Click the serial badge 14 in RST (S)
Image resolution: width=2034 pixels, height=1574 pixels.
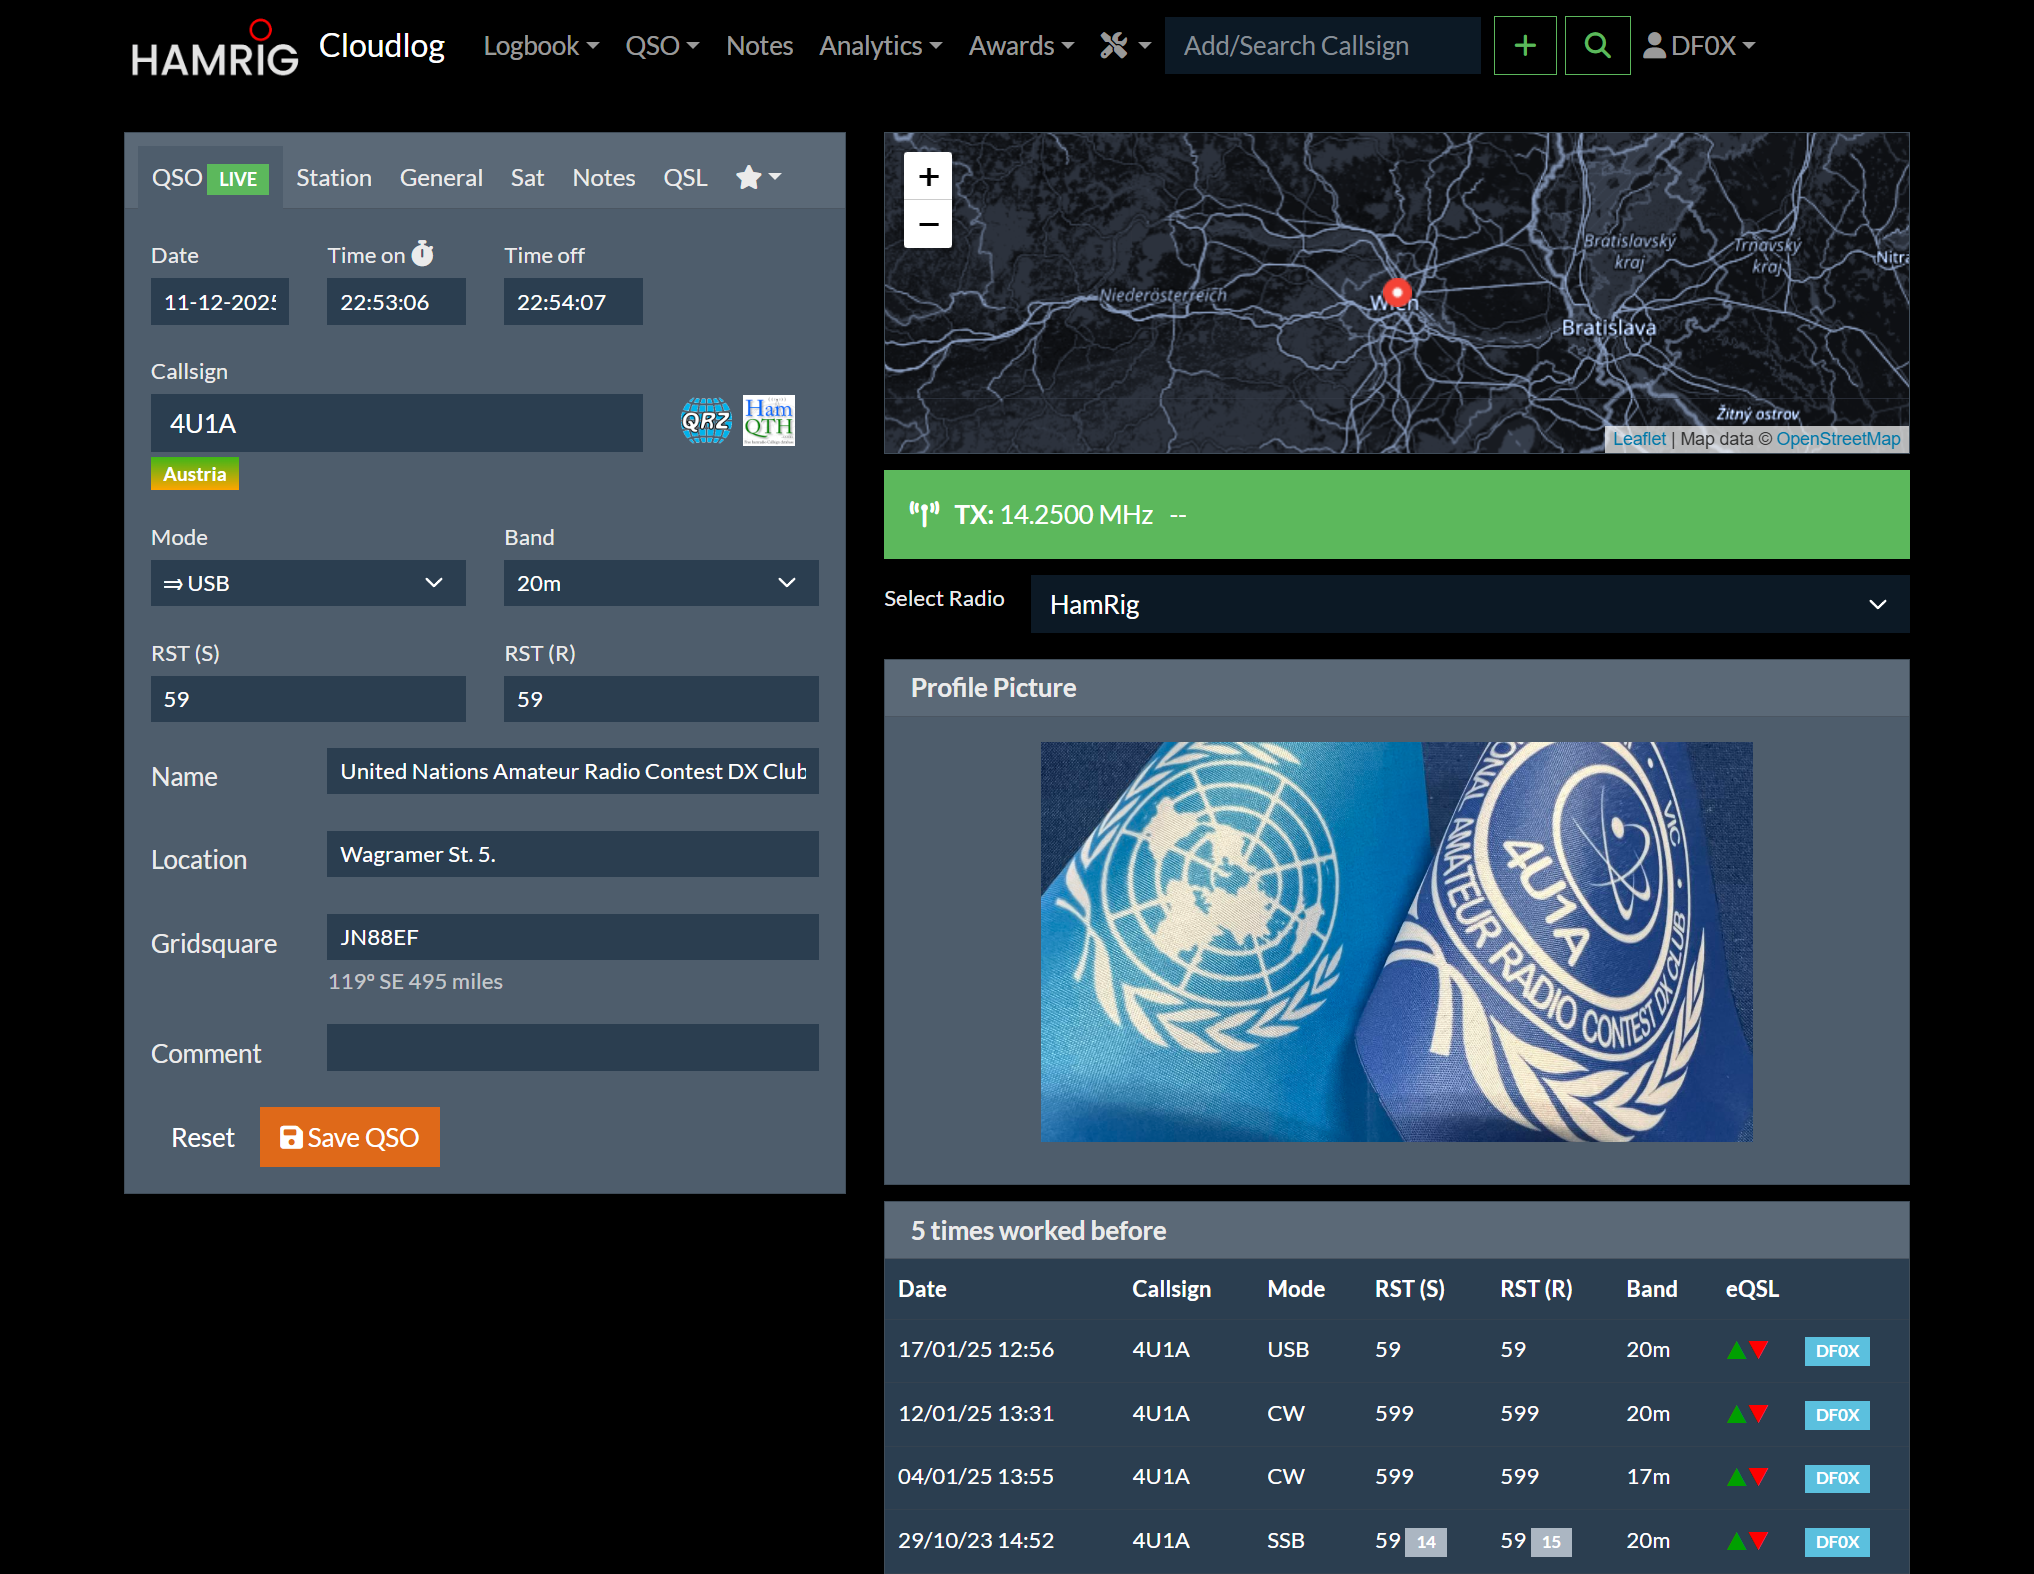click(1426, 1542)
